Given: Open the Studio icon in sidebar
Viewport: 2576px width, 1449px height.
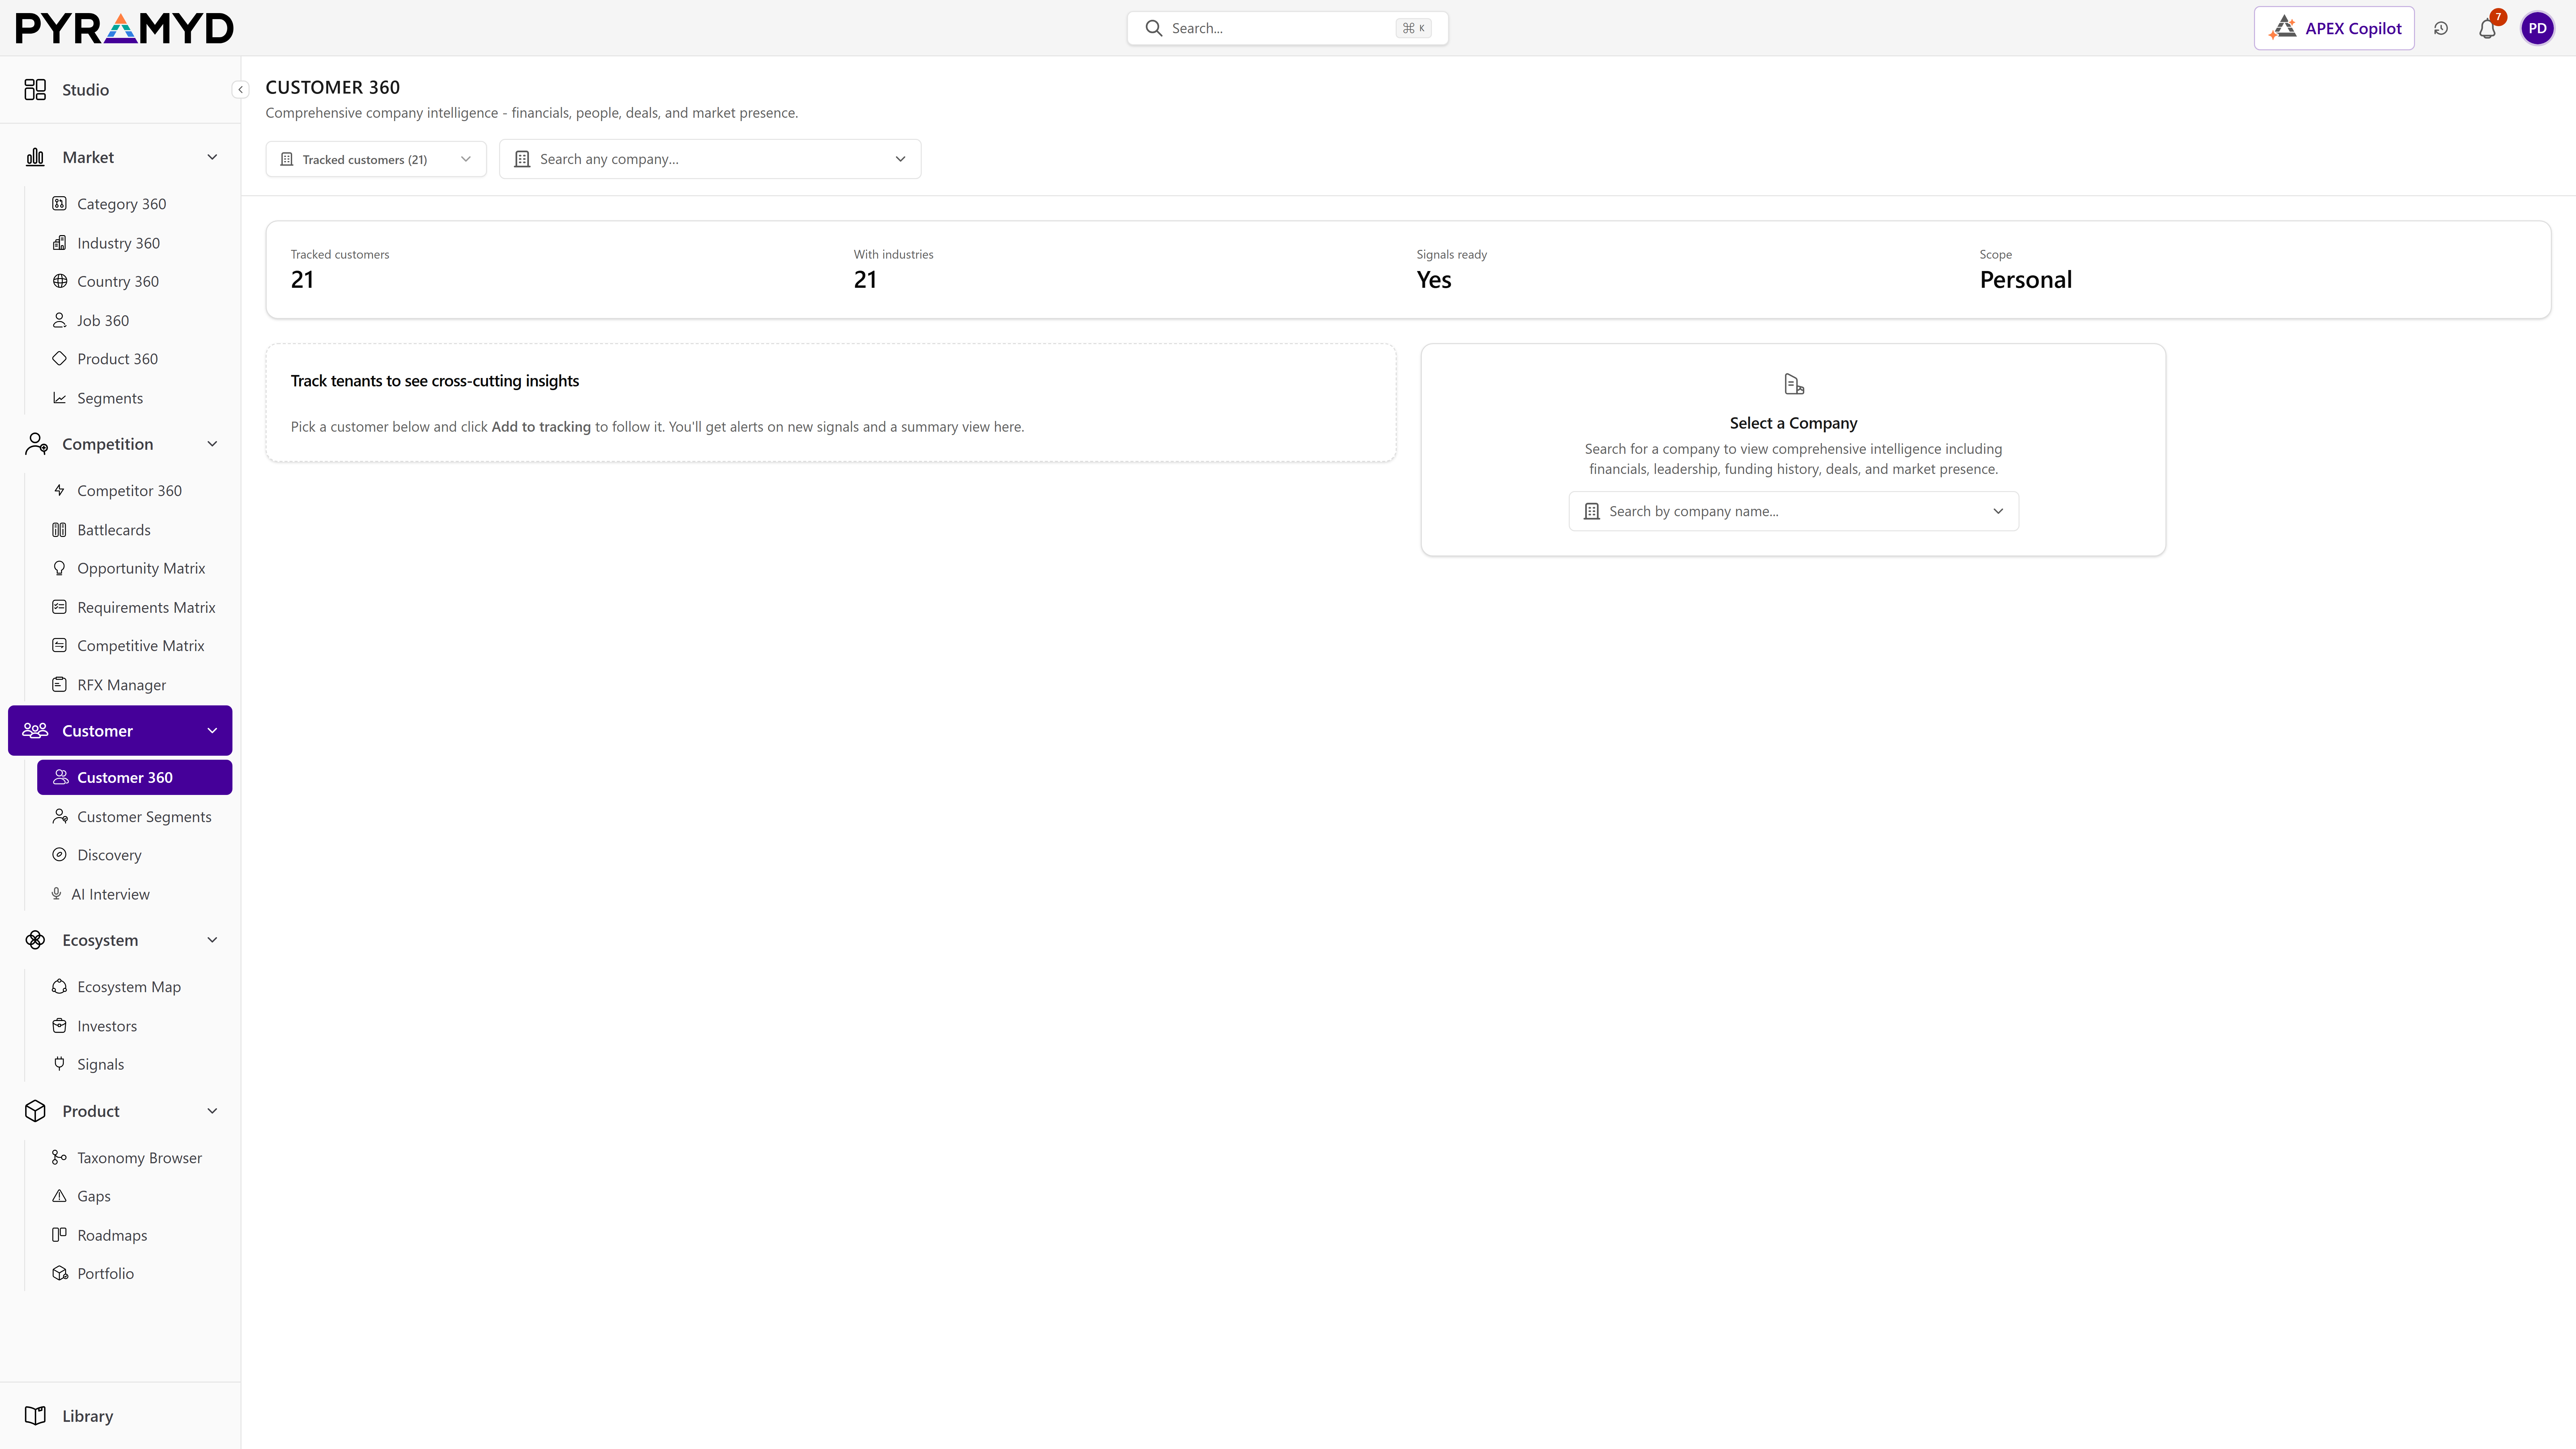Looking at the screenshot, I should click(x=35, y=90).
